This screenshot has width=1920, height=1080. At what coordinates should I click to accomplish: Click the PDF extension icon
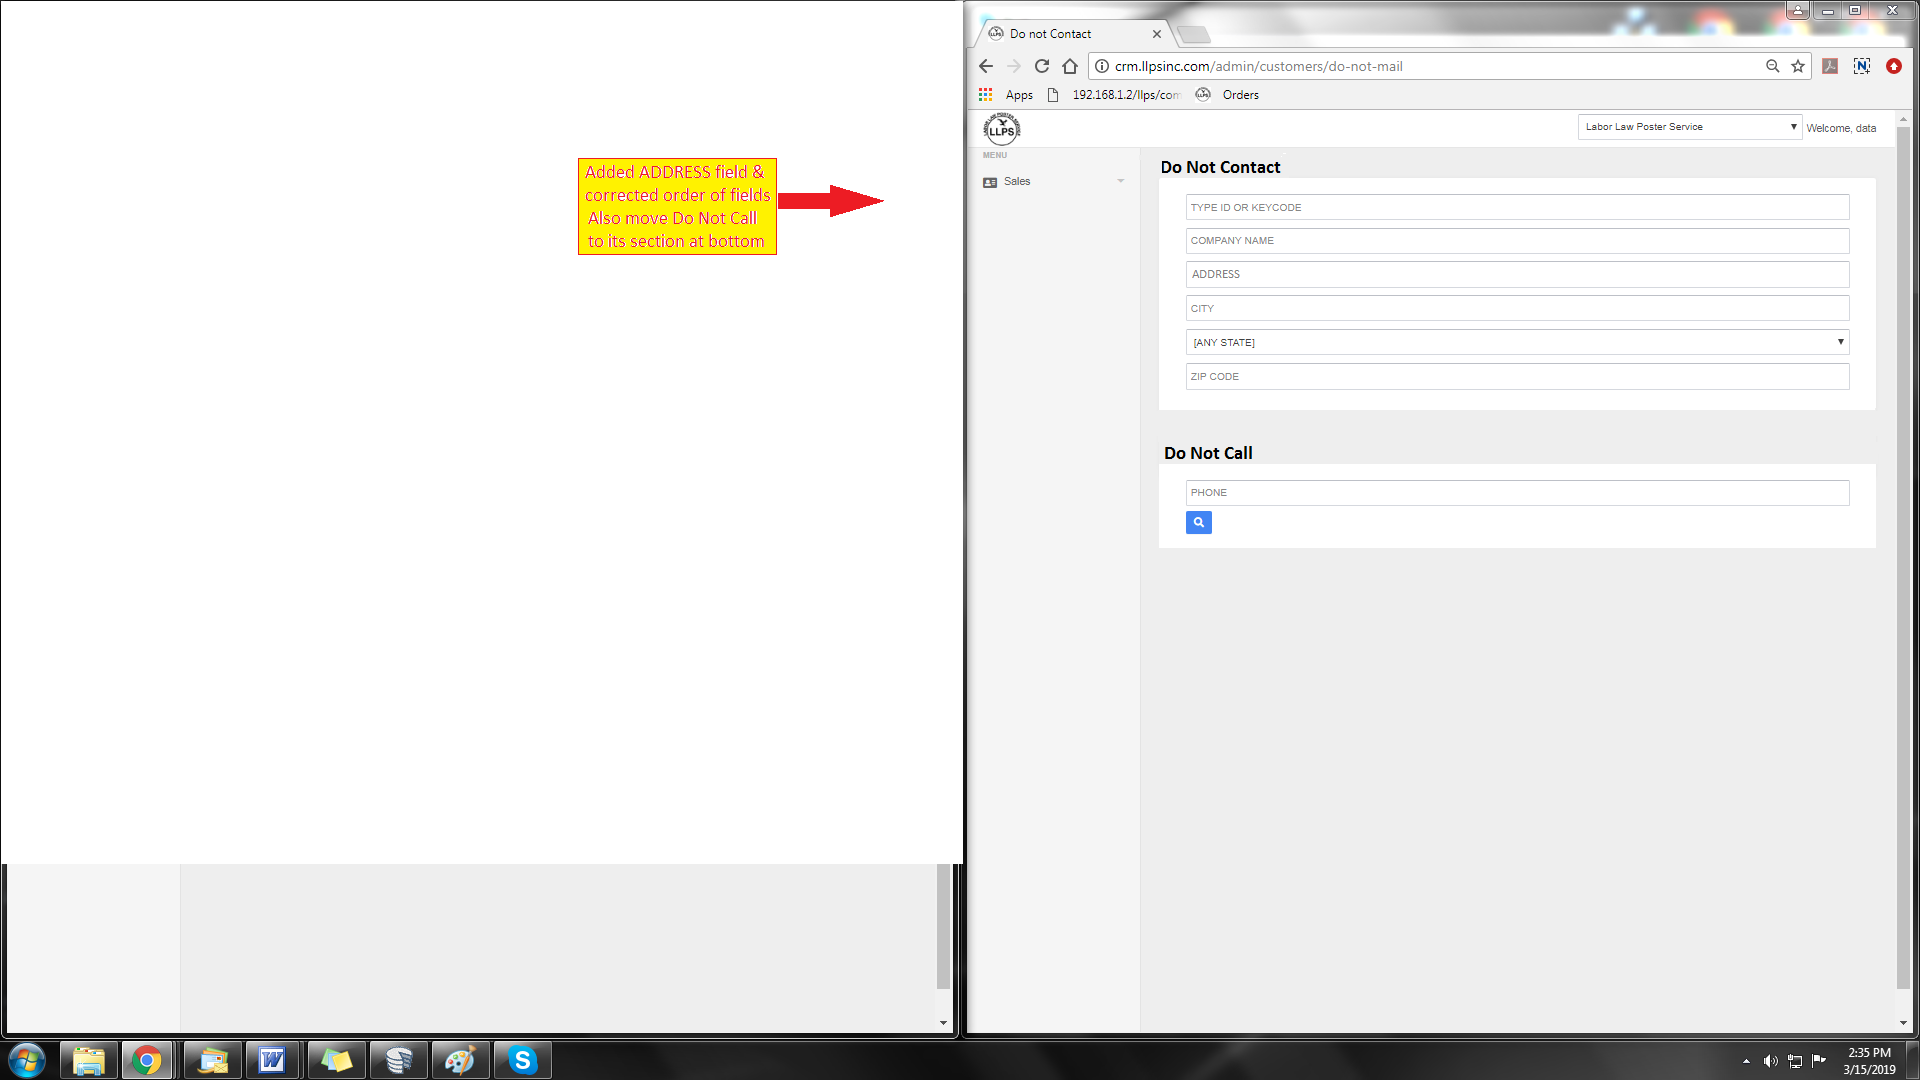tap(1830, 66)
